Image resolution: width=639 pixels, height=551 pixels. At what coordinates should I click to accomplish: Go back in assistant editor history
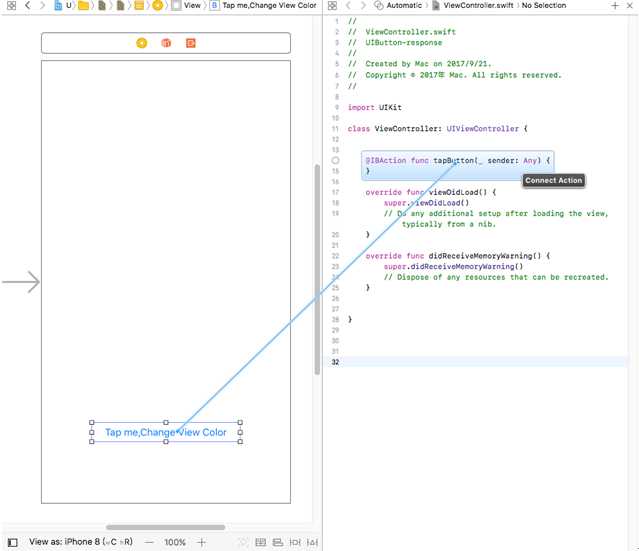(x=348, y=6)
